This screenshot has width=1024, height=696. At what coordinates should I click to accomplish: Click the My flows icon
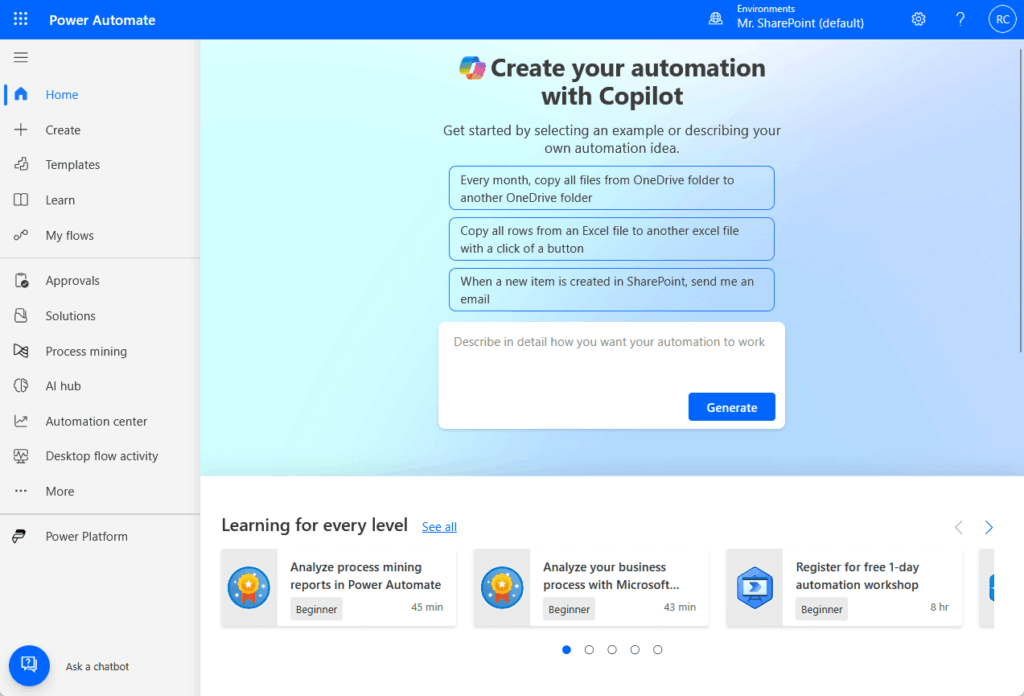click(x=21, y=235)
